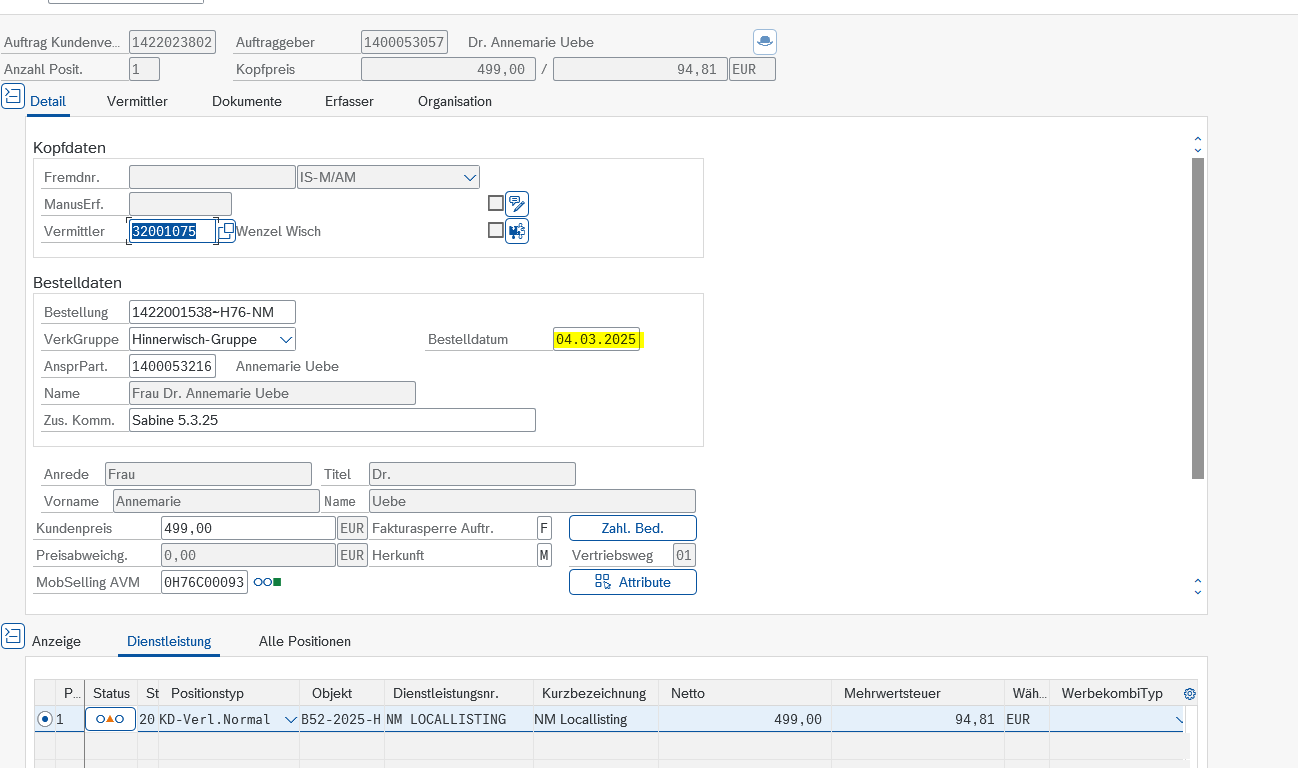Open the Dokumente tab
The image size is (1298, 768).
[247, 101]
